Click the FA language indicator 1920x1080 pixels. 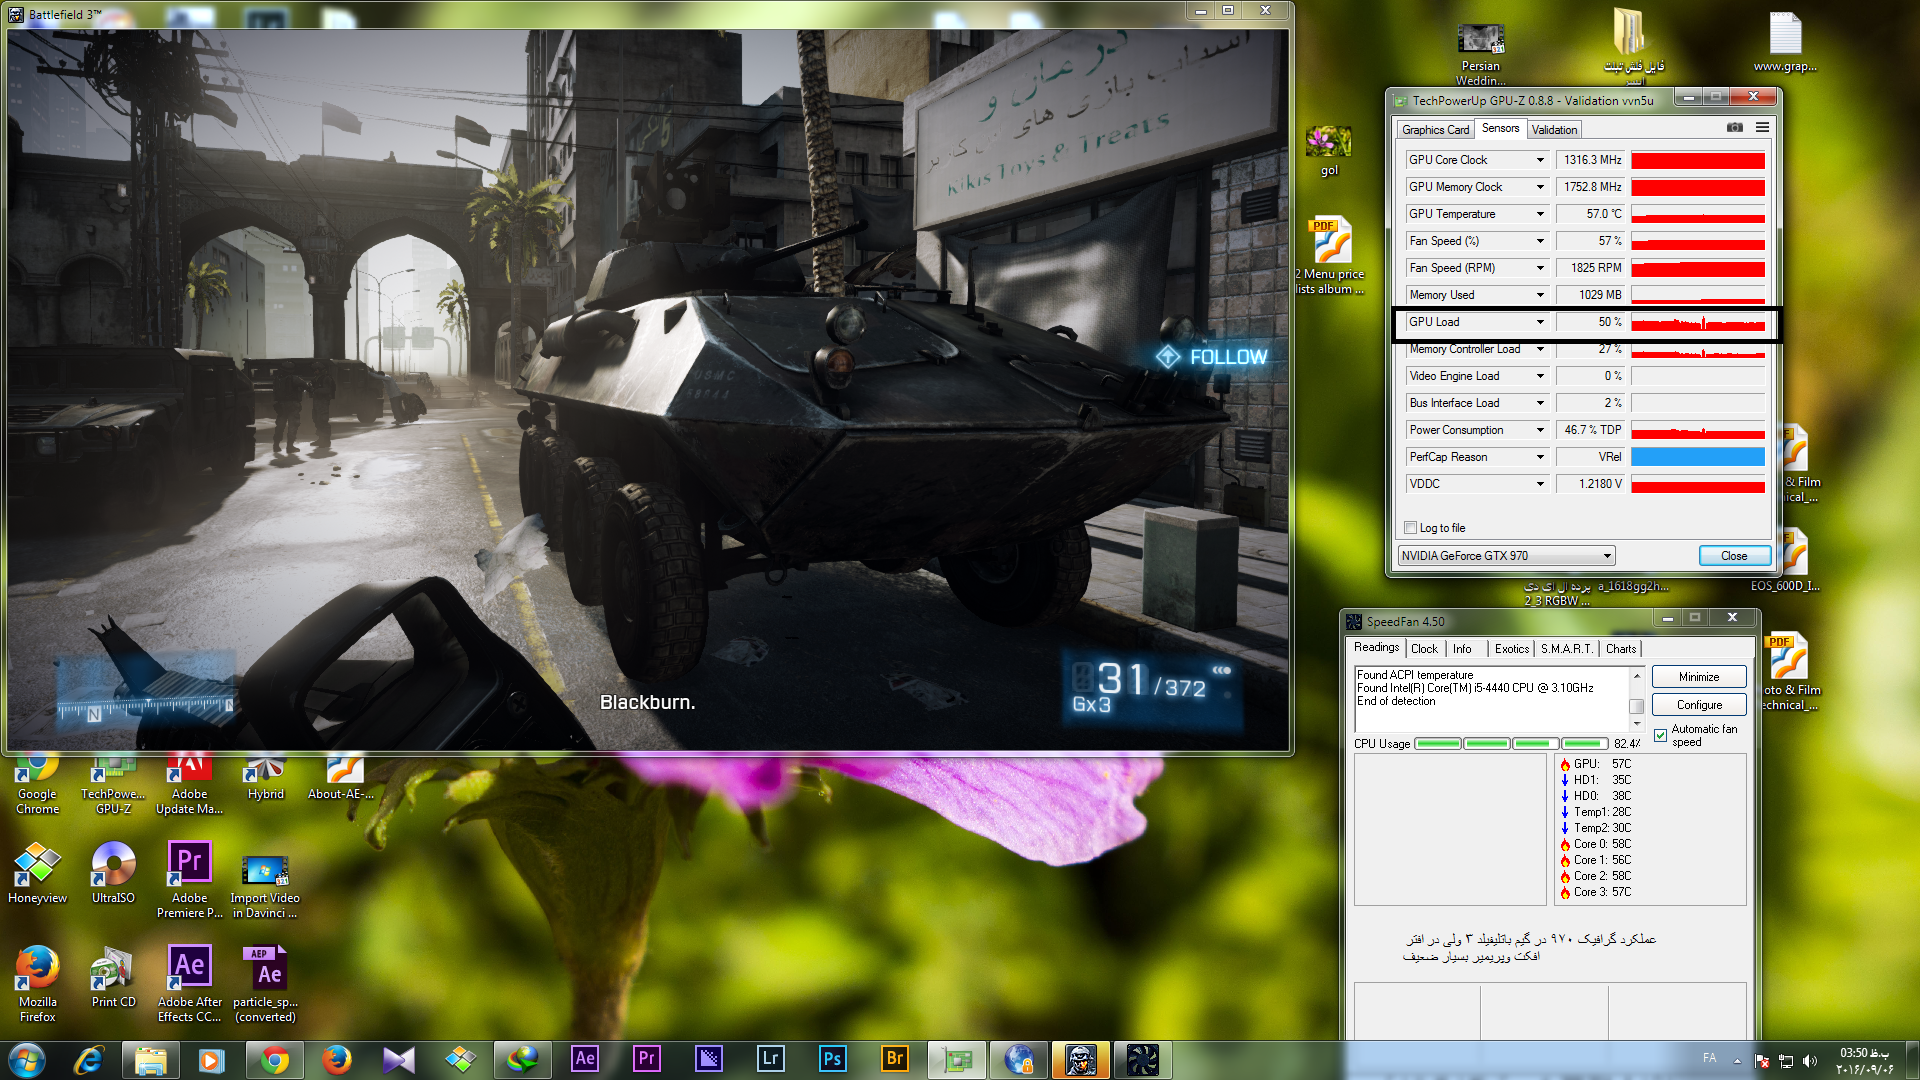[x=1709, y=1058]
